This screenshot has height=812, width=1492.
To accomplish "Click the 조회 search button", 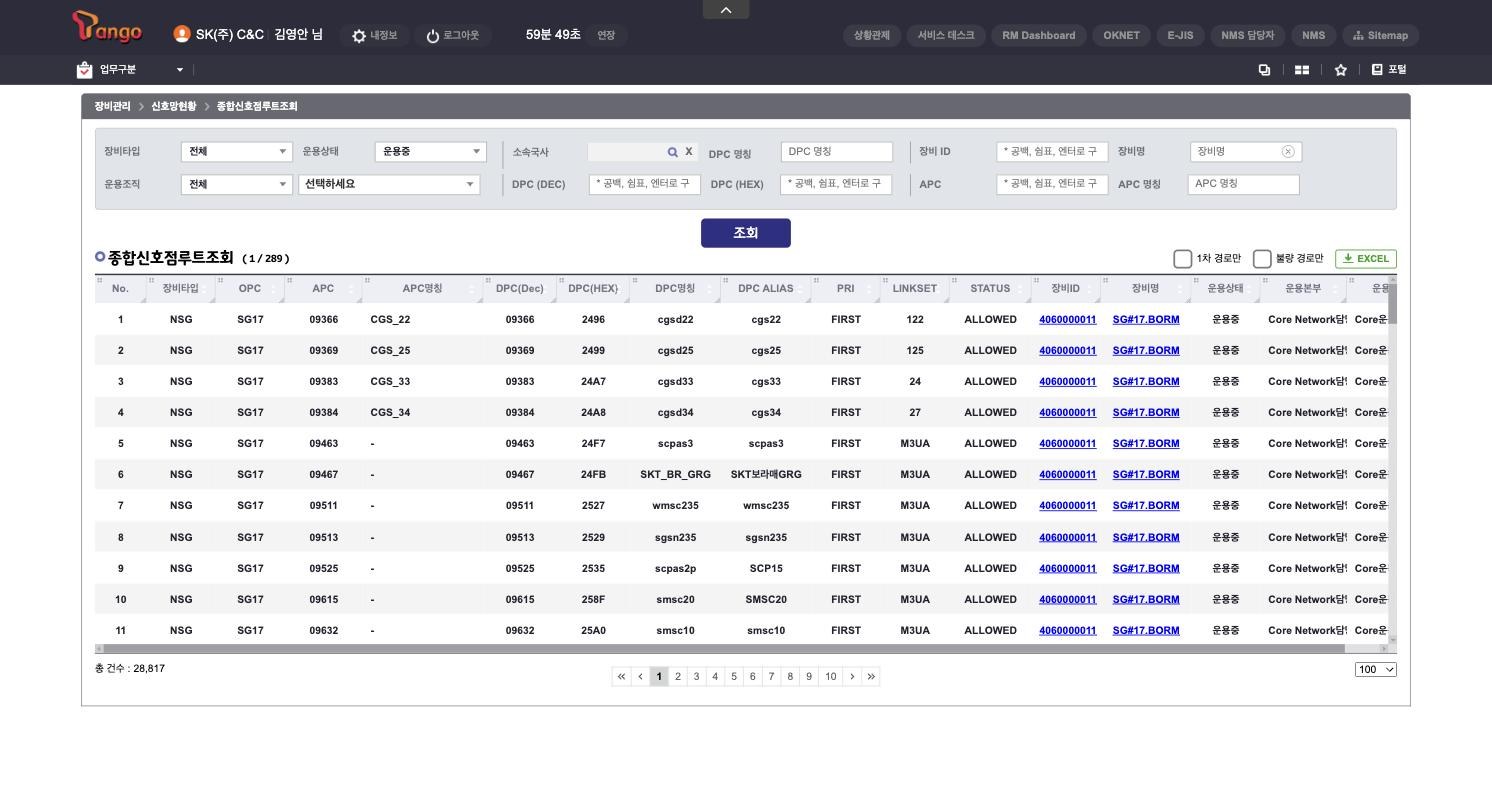I will coord(746,233).
